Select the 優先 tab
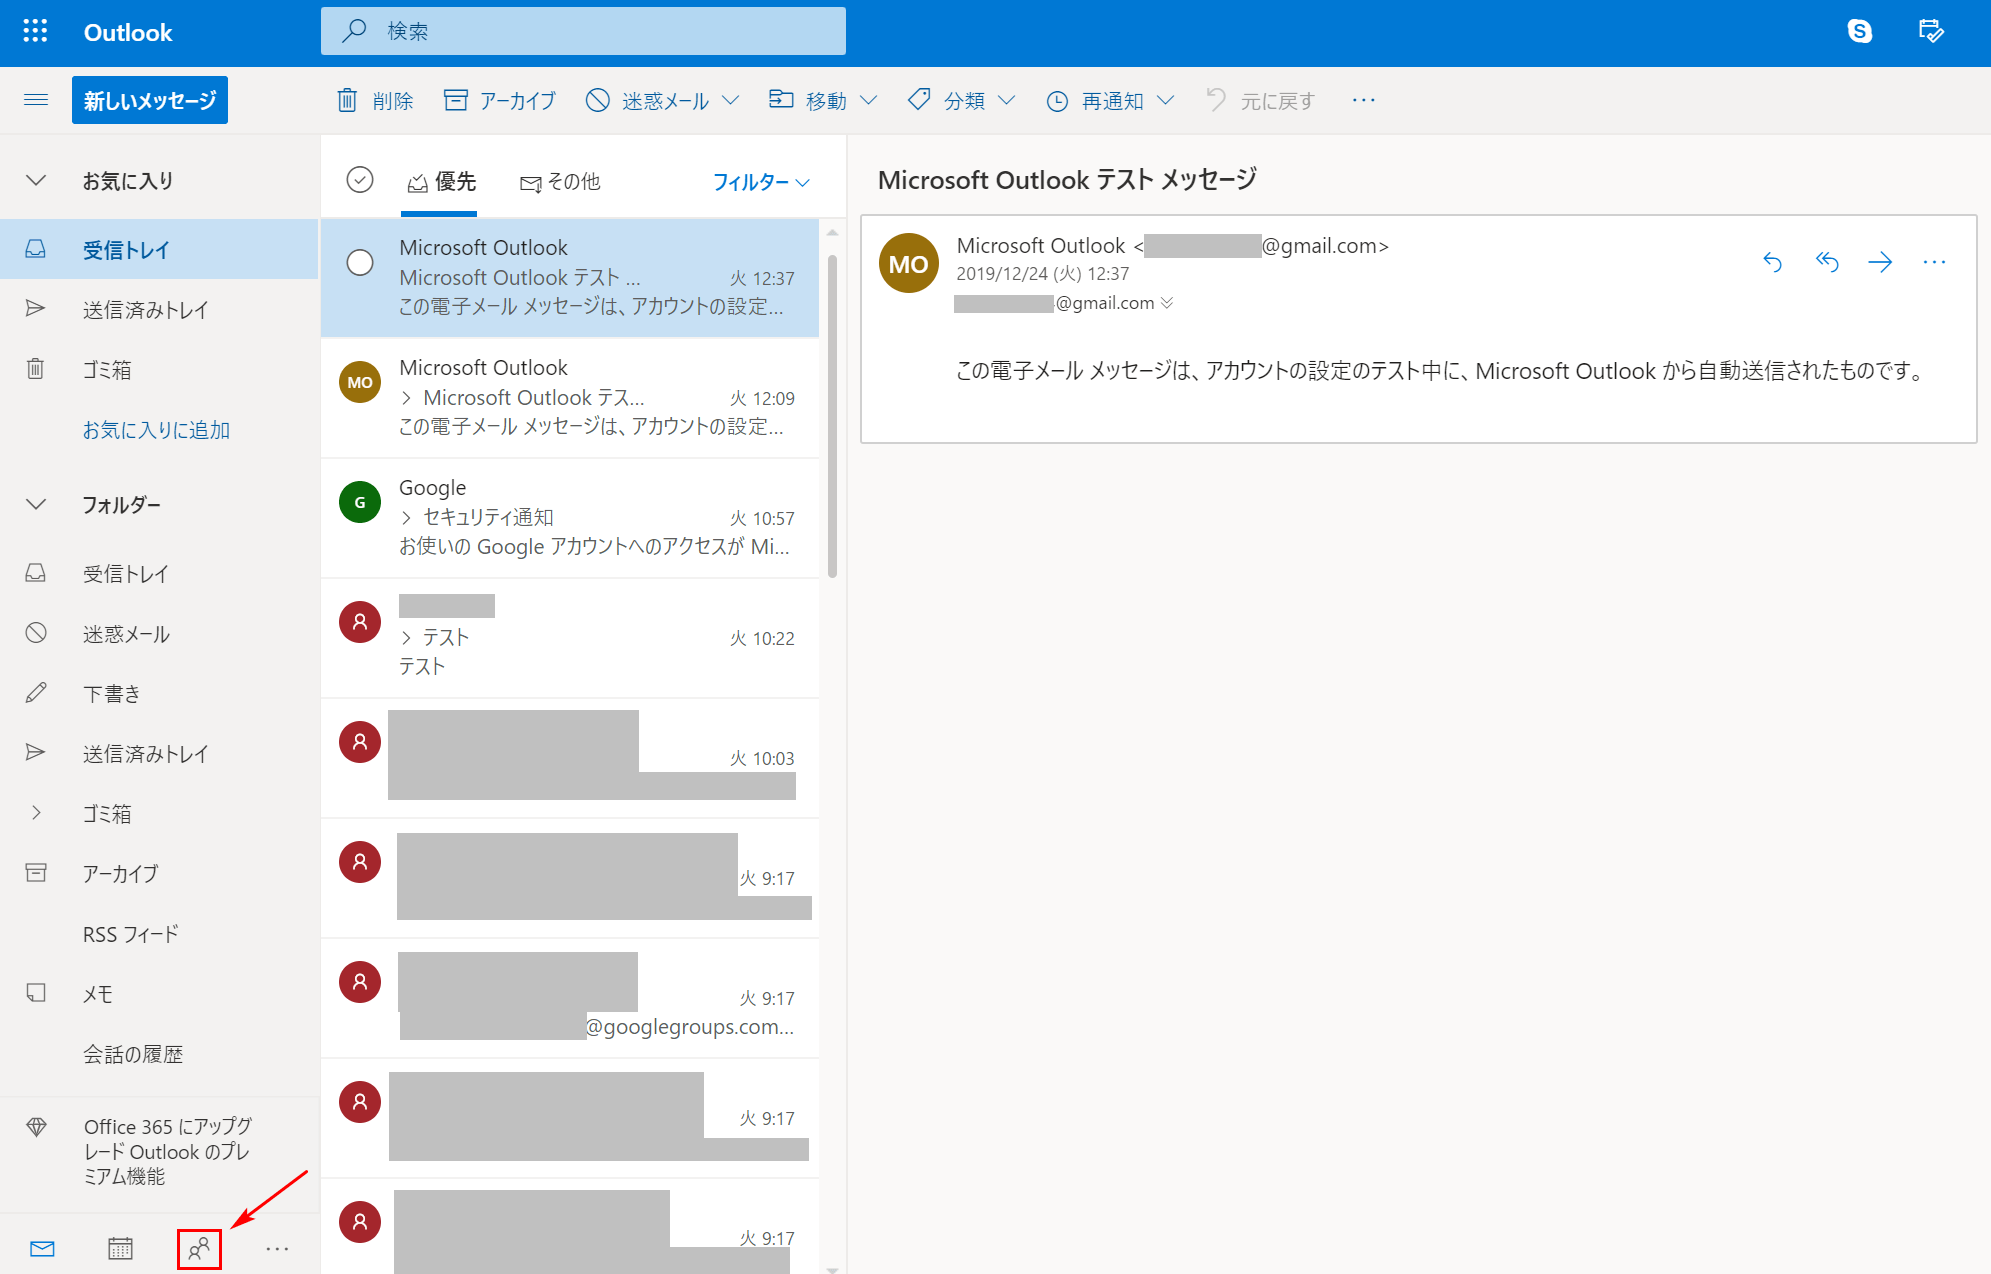Viewport: 1991px width, 1274px height. pyautogui.click(x=441, y=182)
